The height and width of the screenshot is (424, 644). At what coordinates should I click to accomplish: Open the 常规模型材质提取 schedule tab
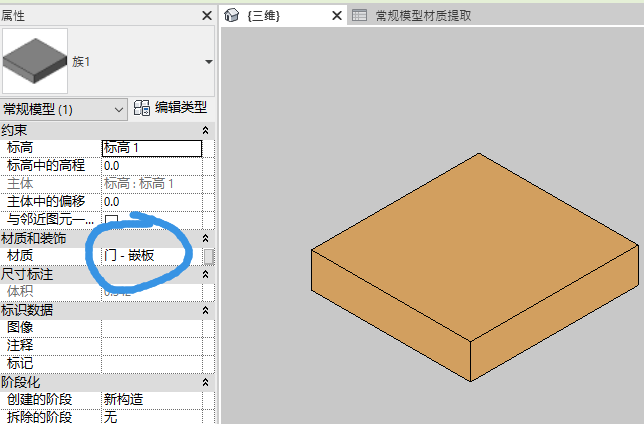pos(423,16)
